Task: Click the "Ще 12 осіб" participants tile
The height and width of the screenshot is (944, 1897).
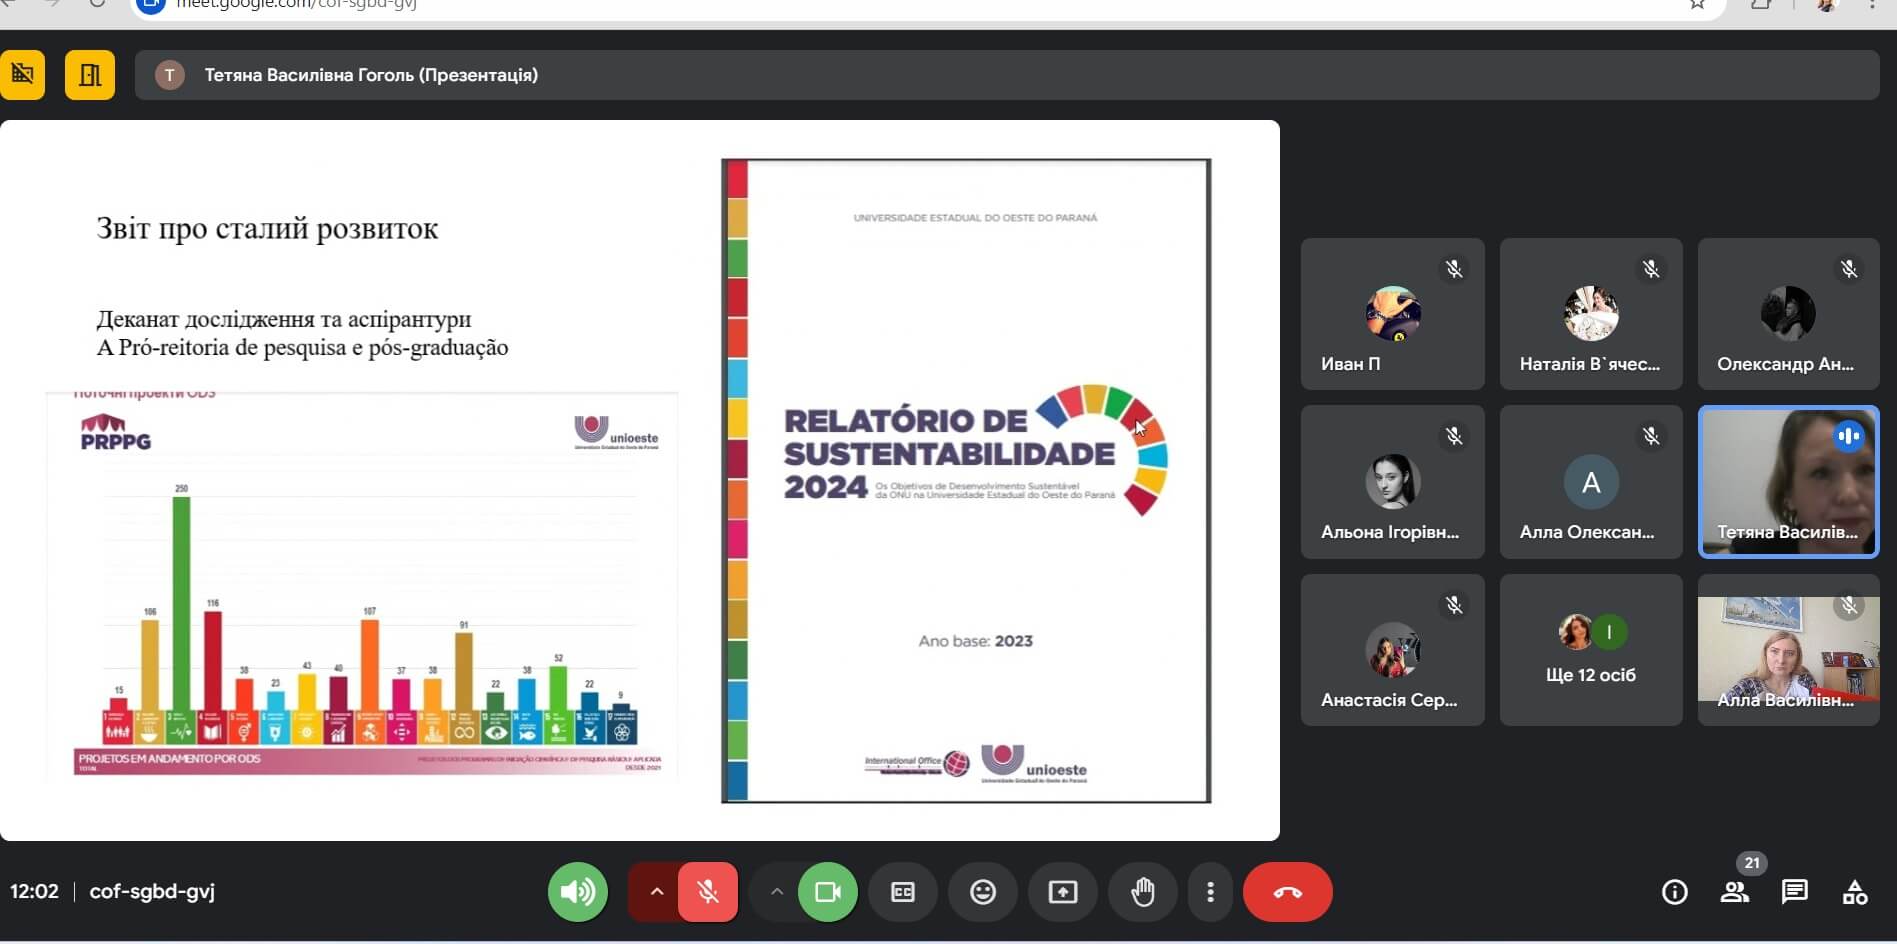Action: click(1590, 650)
